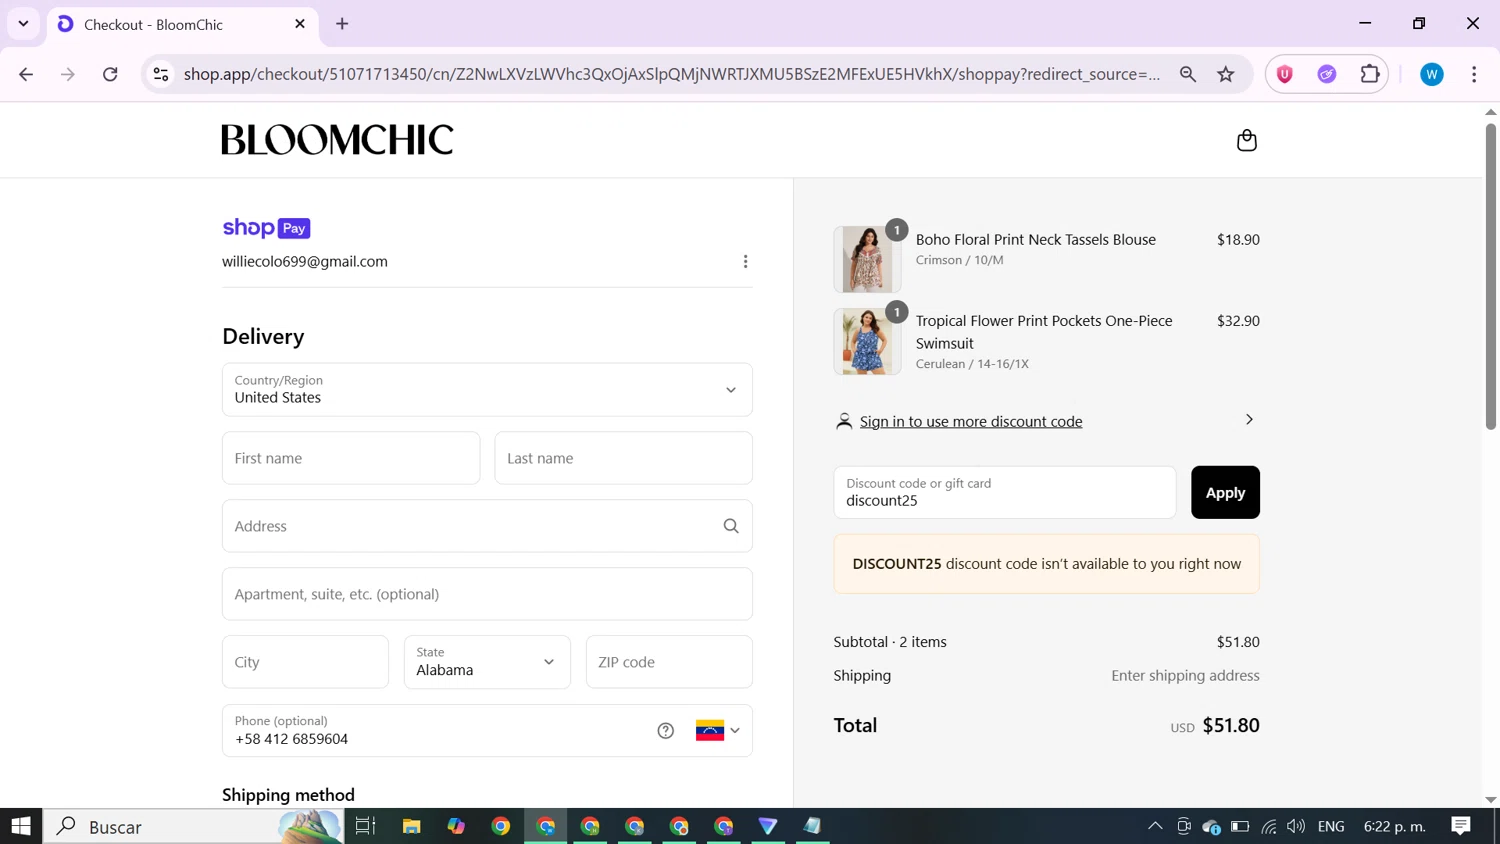Click the Apartment, suite, etc. field
1500x844 pixels.
pos(487,594)
